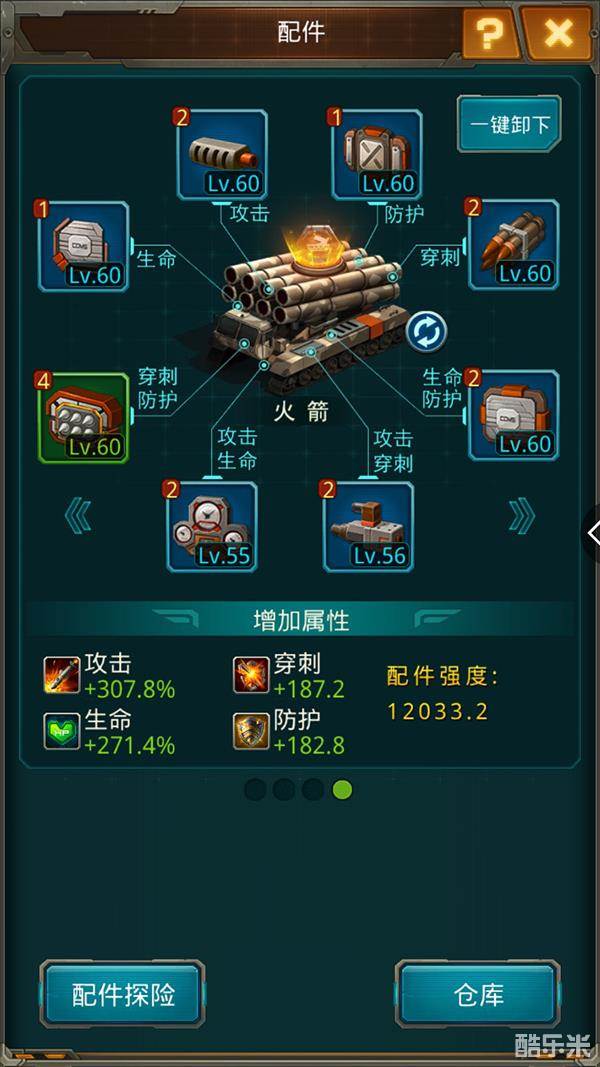Open help via the question mark button
The width and height of the screenshot is (600, 1067).
(488, 33)
